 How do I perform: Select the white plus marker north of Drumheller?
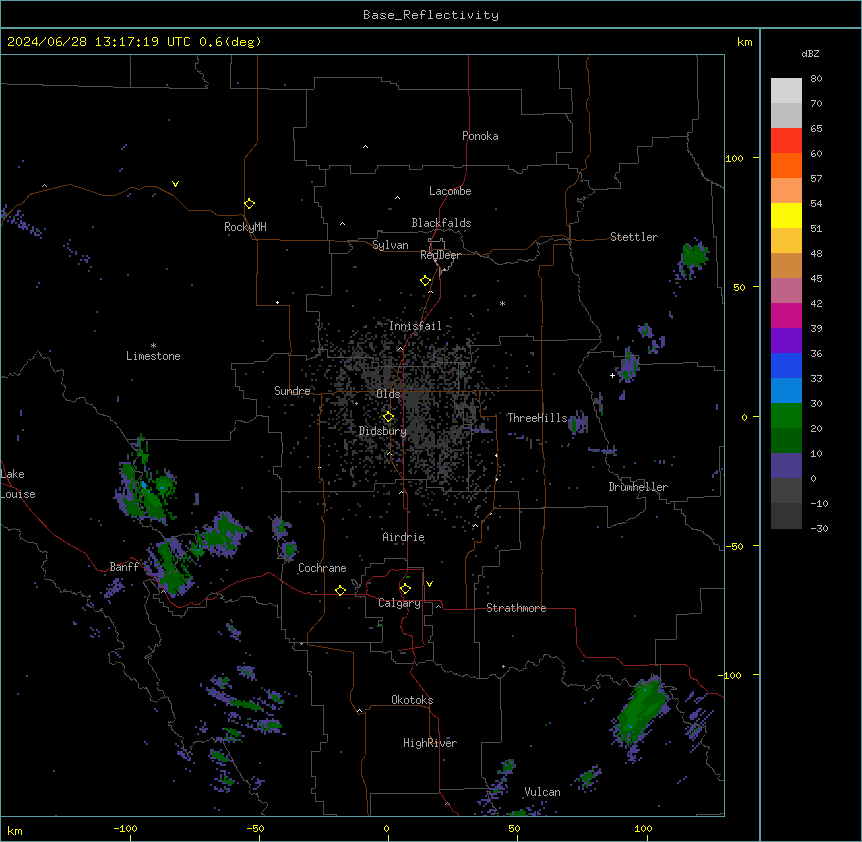tap(612, 375)
